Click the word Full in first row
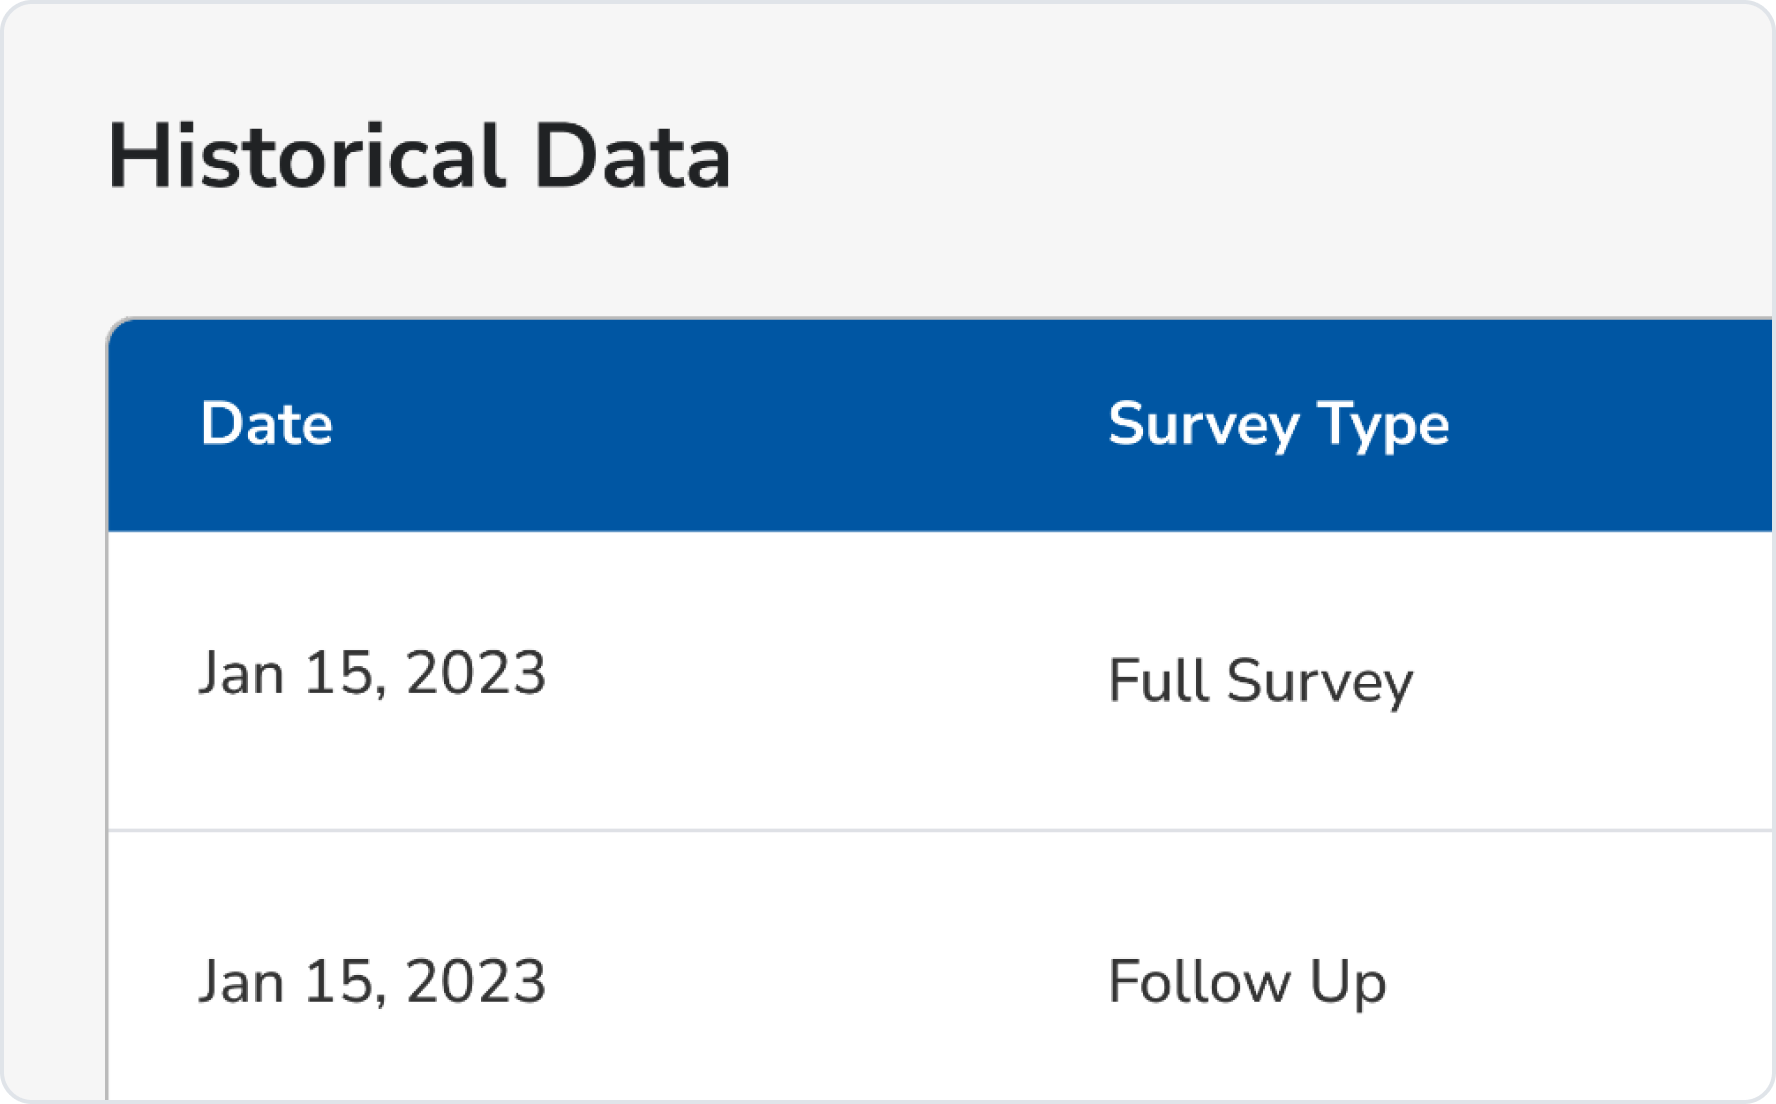This screenshot has width=1776, height=1104. coord(1159,680)
